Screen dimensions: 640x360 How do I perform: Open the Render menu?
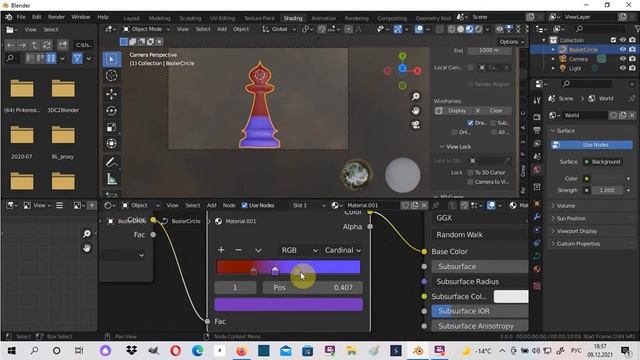point(56,17)
